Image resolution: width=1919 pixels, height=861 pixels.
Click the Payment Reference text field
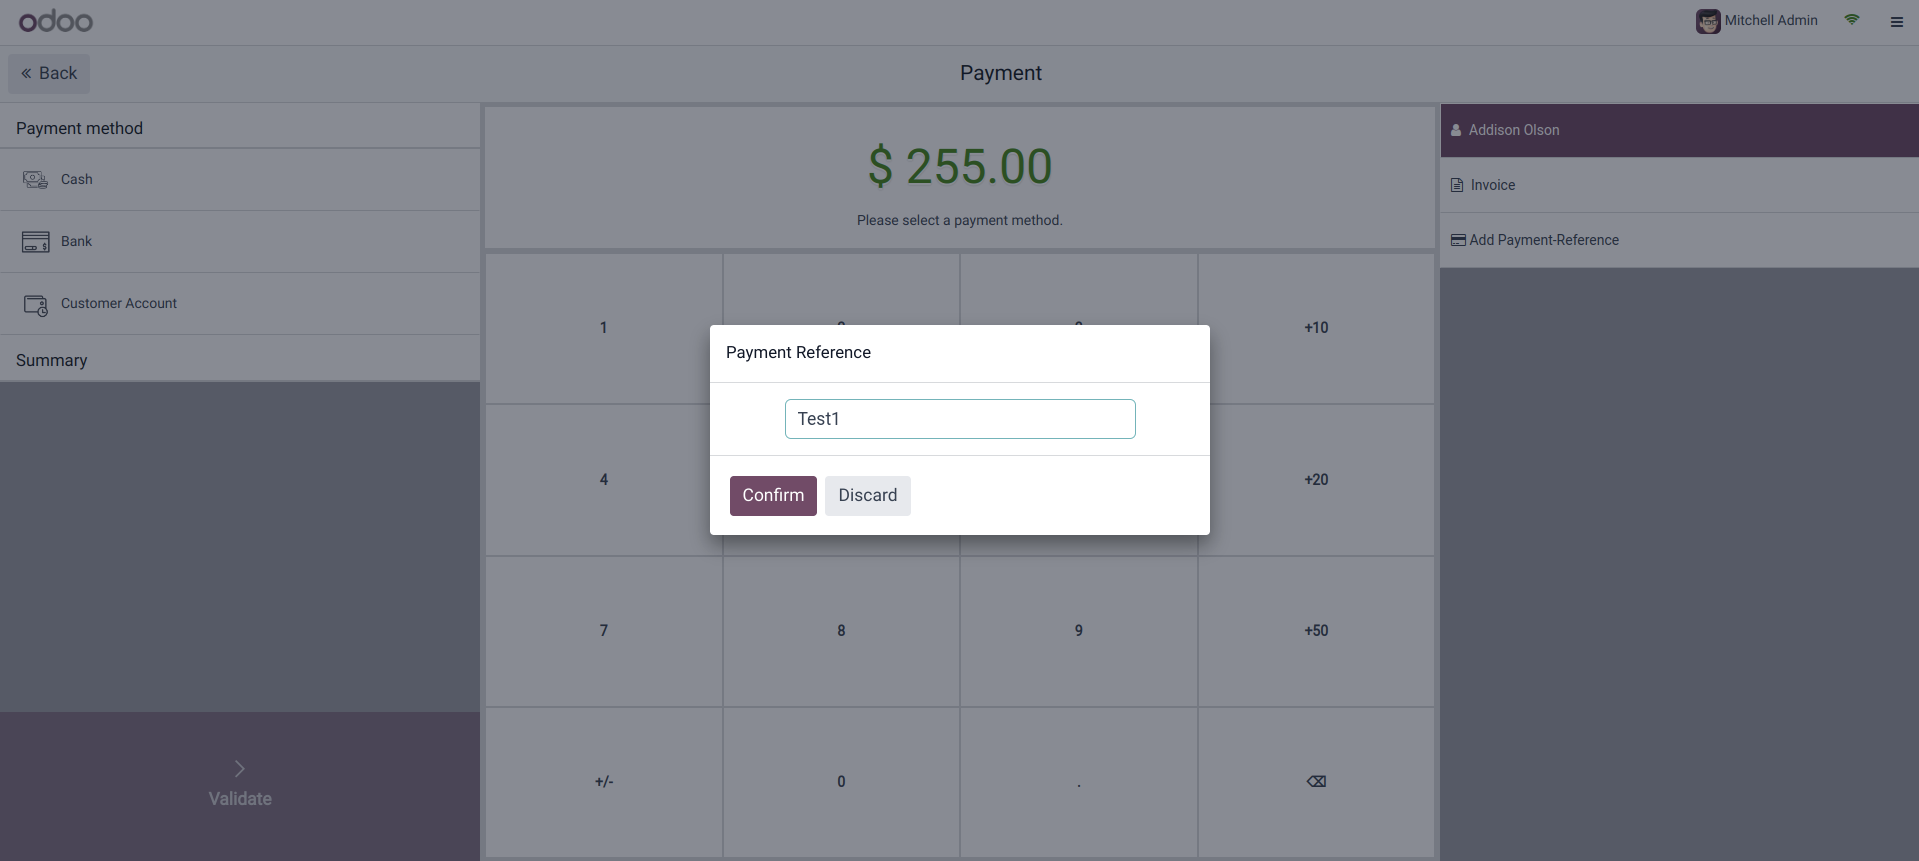[960, 419]
